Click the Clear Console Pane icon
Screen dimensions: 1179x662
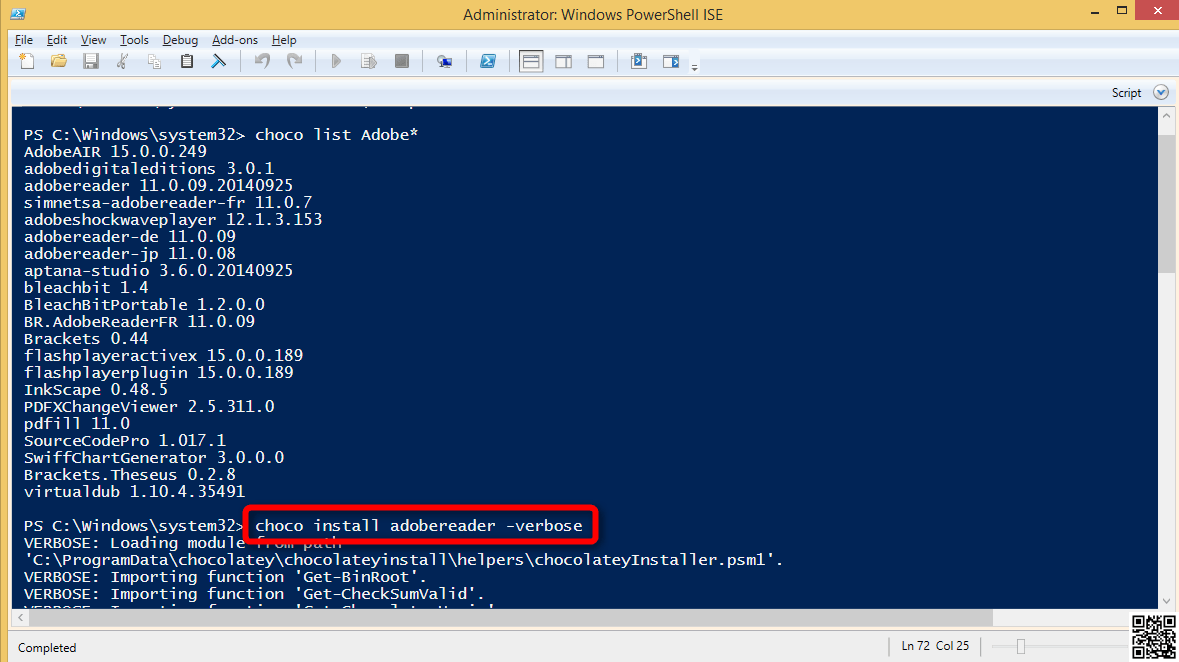pos(218,62)
